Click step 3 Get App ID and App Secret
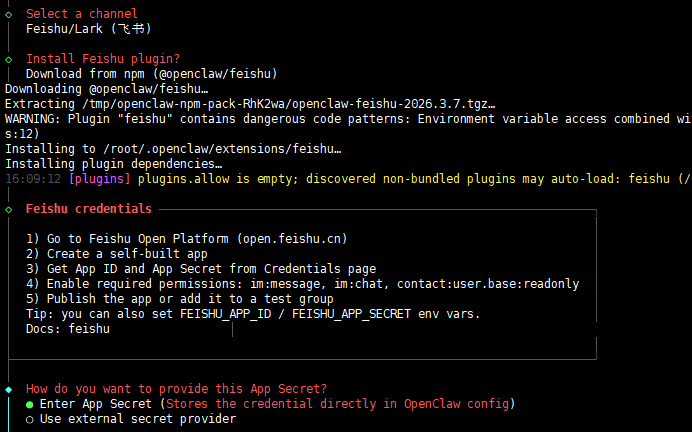The image size is (692, 432). coord(201,269)
